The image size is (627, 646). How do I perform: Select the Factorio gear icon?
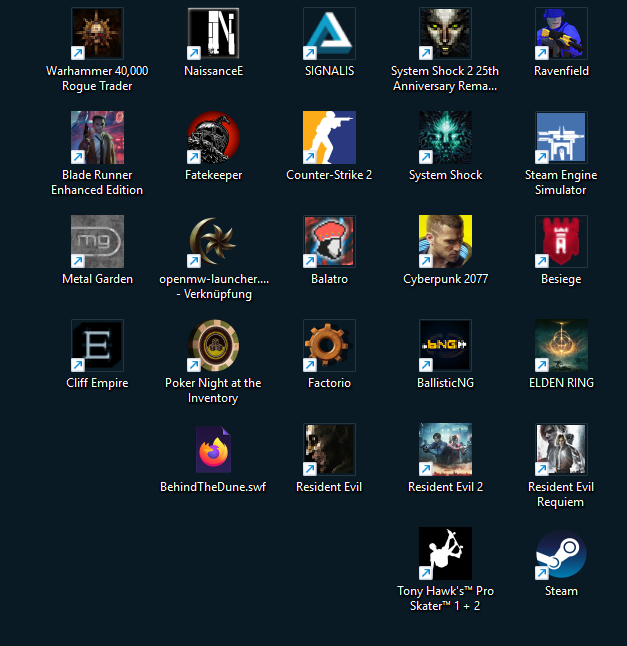point(329,345)
